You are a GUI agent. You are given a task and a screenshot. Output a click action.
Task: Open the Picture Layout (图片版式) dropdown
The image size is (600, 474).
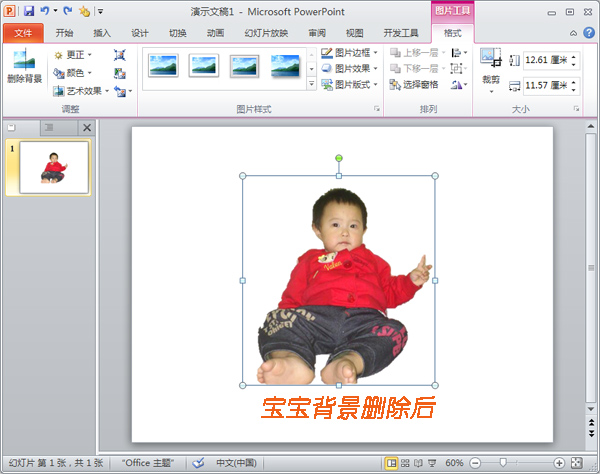[x=349, y=85]
